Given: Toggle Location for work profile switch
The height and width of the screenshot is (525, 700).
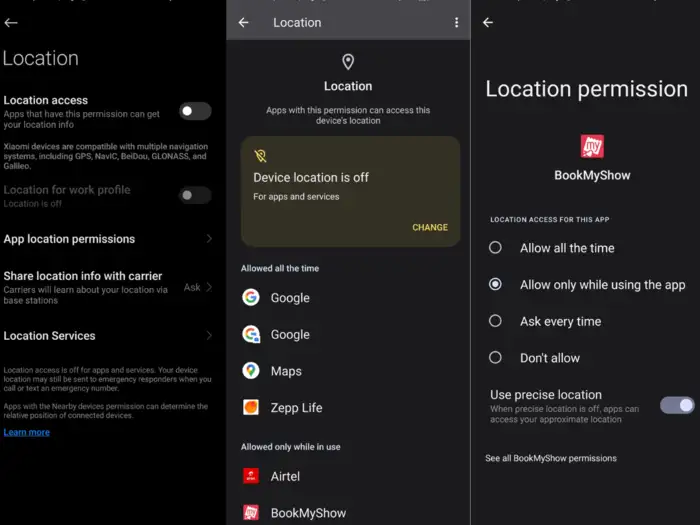Looking at the screenshot, I should (195, 195).
